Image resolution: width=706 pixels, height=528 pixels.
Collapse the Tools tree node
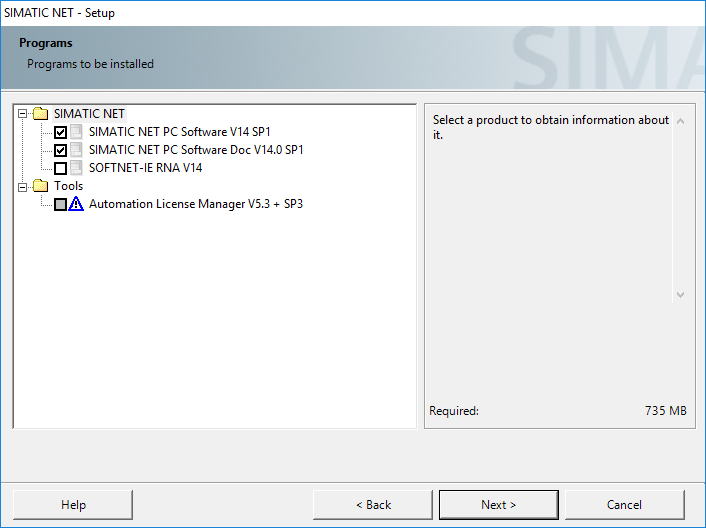24,186
